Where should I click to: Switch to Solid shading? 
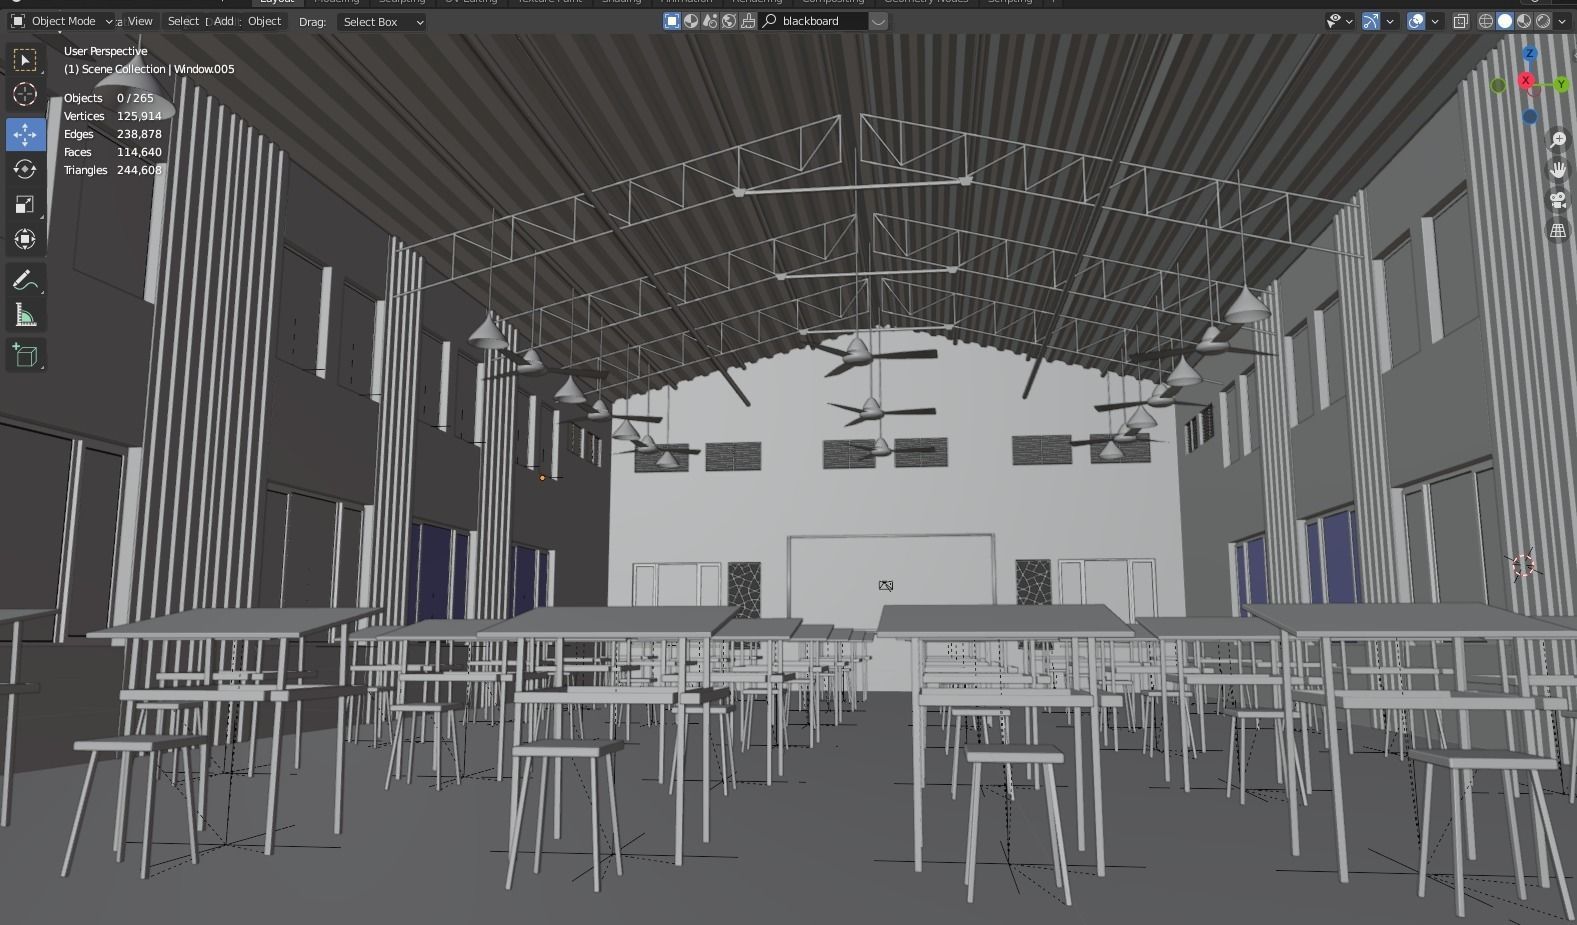[x=1505, y=21]
